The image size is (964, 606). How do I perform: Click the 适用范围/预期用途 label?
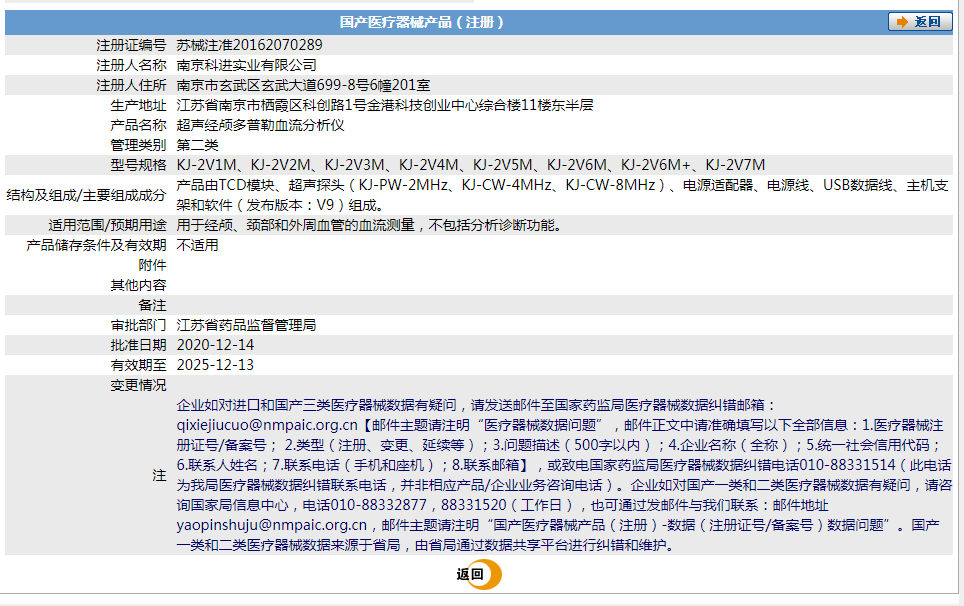coord(108,225)
